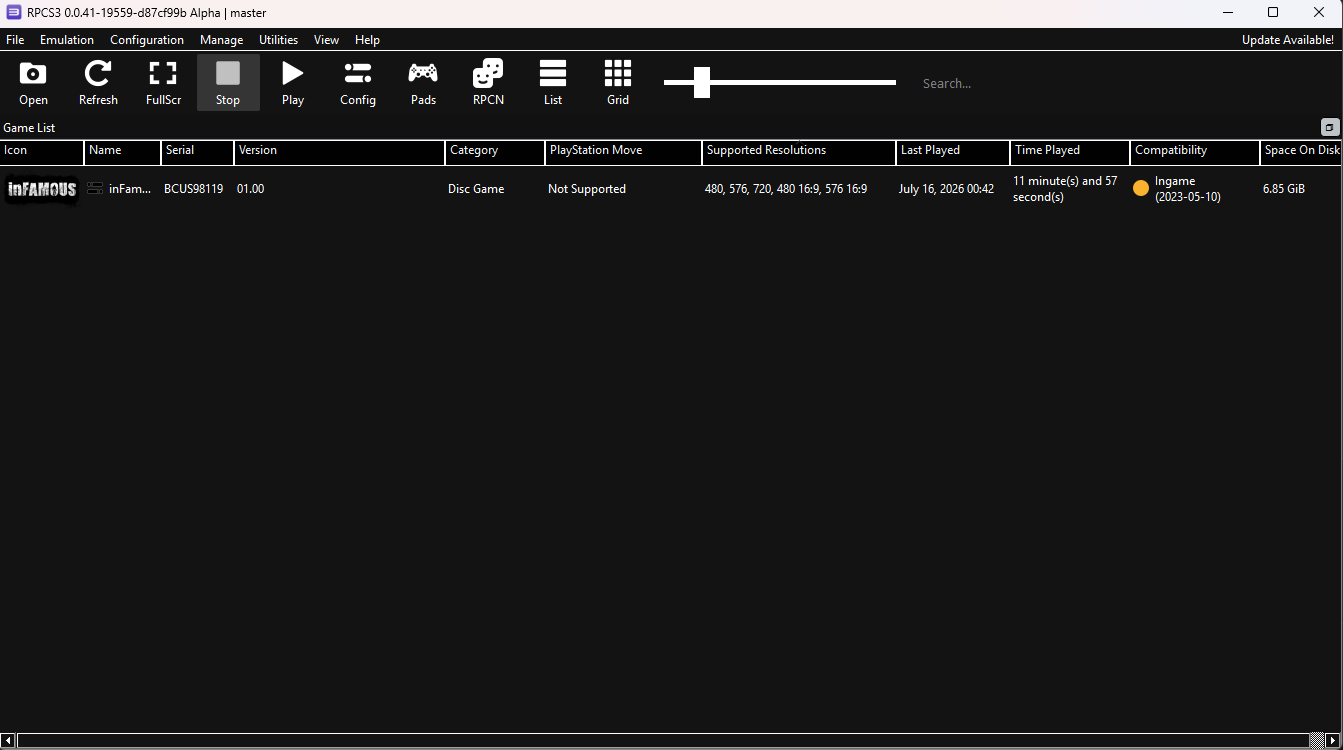Click the horizontal scrollbar right arrow
1343x750 pixels.
1333,741
